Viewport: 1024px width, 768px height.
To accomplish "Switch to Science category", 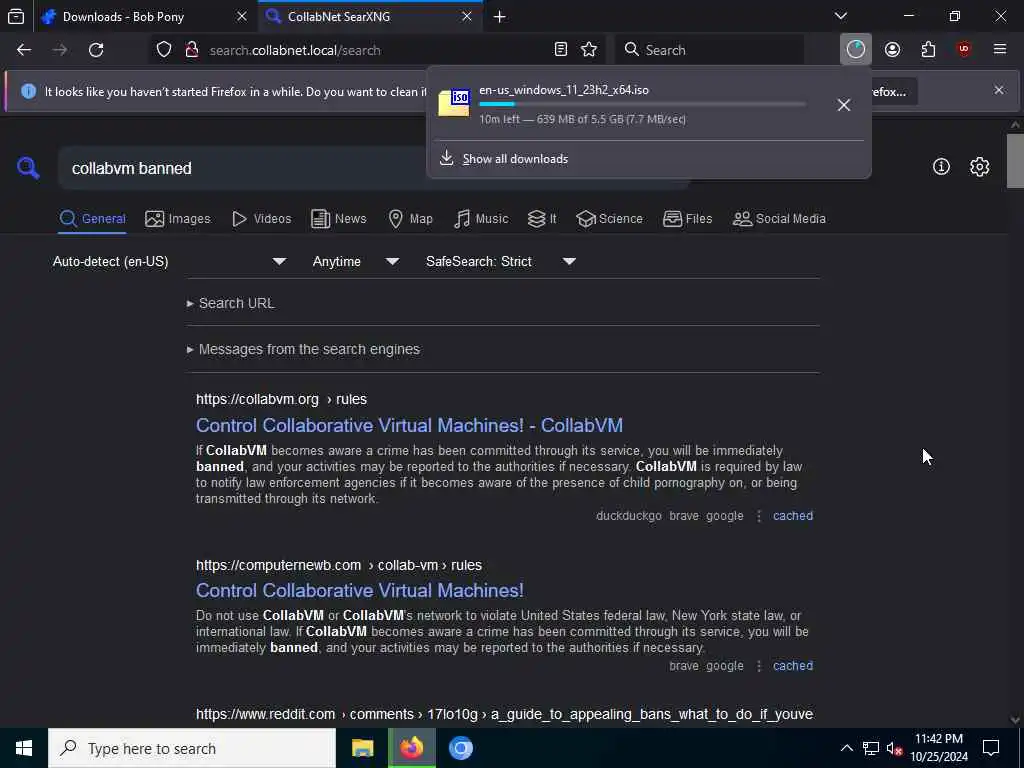I will (x=609, y=219).
